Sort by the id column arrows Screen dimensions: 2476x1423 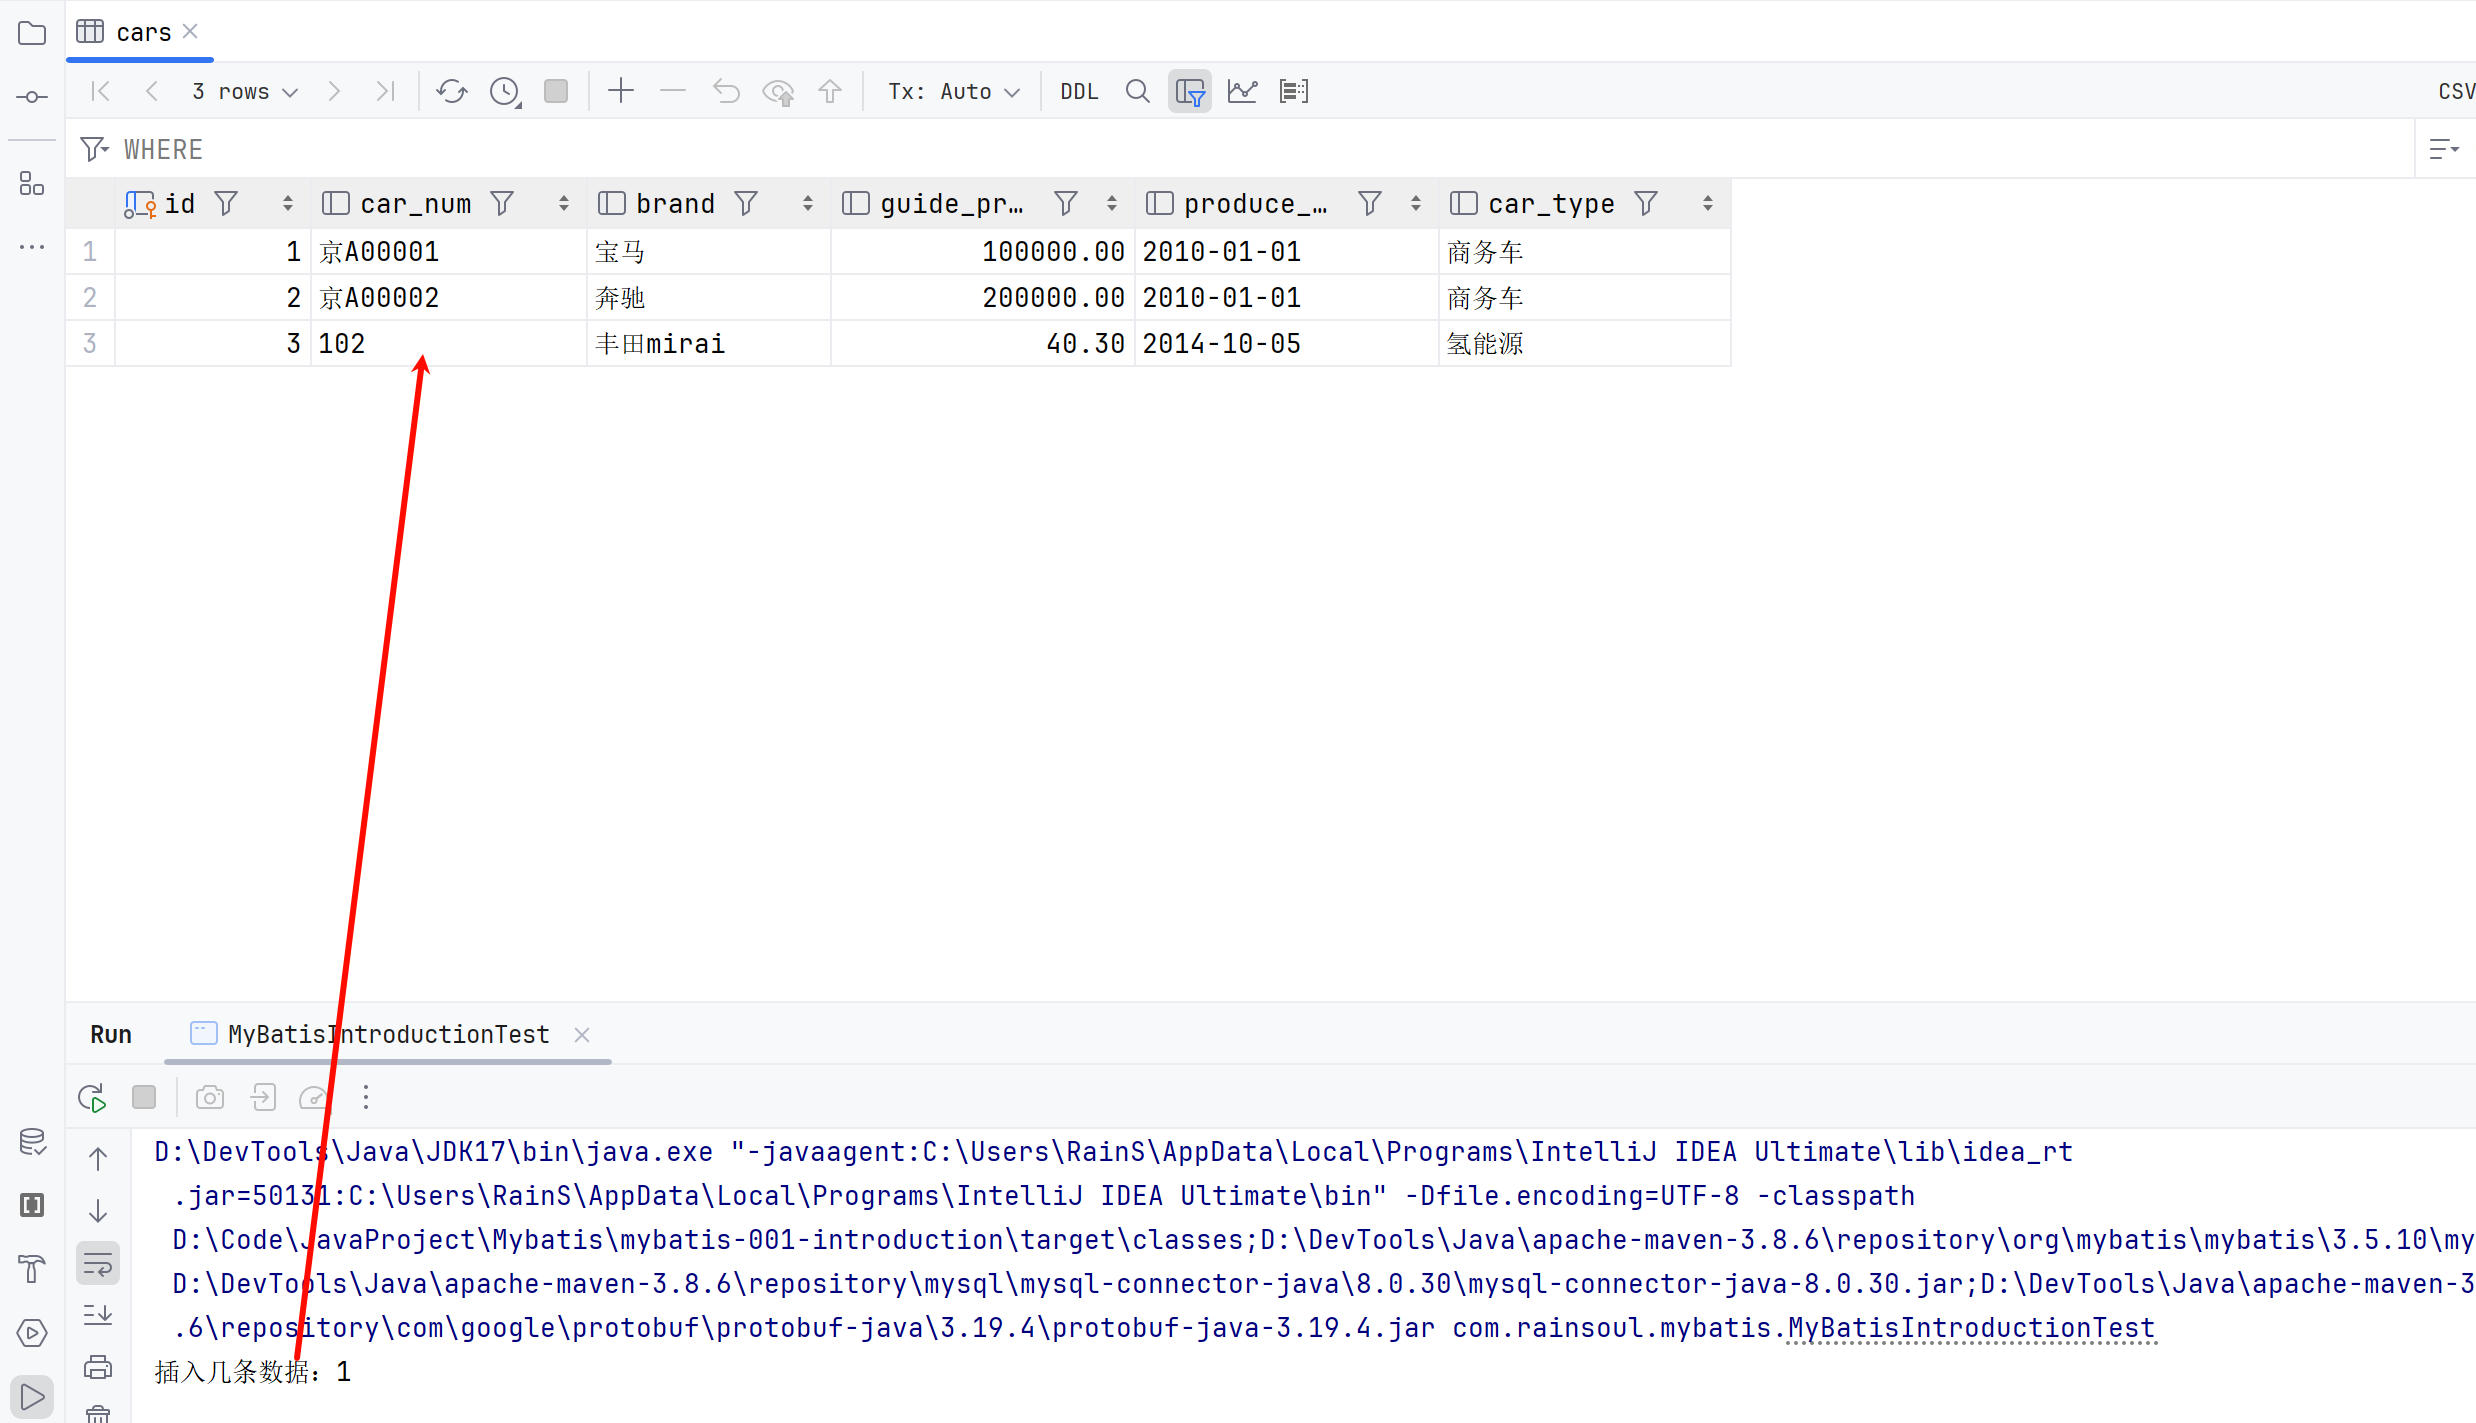pyautogui.click(x=288, y=204)
